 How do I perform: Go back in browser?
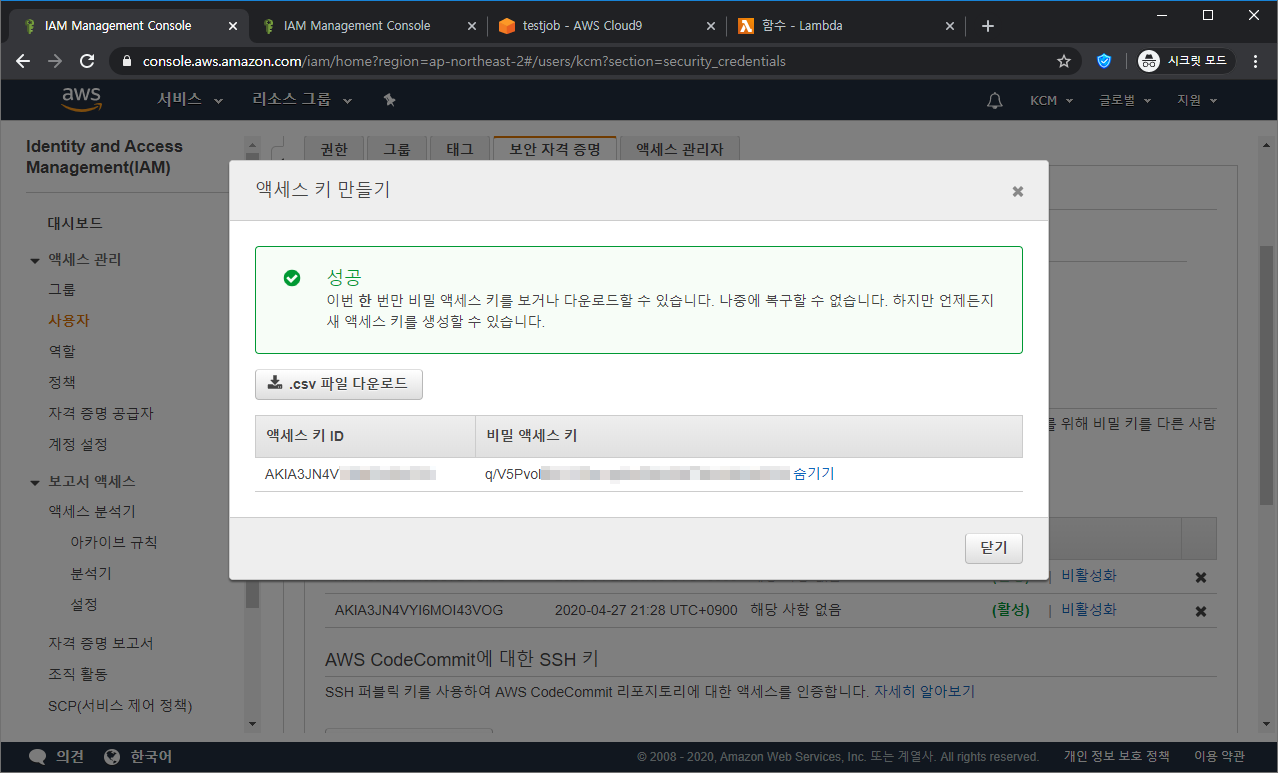[x=23, y=61]
